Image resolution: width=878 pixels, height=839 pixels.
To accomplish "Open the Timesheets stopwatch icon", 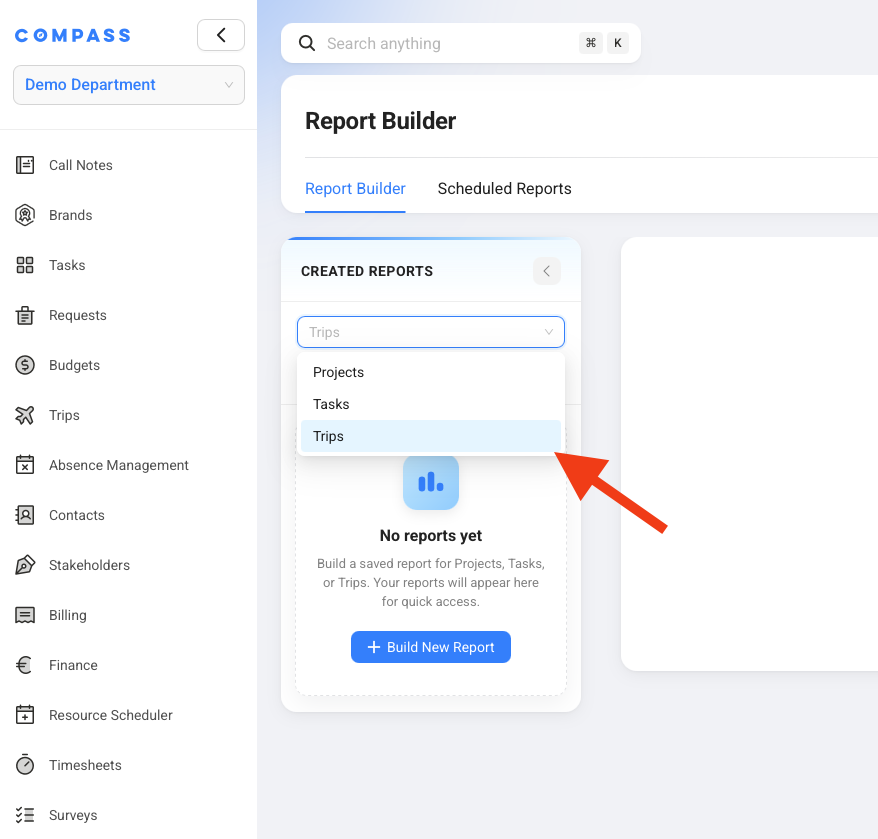I will pyautogui.click(x=25, y=765).
